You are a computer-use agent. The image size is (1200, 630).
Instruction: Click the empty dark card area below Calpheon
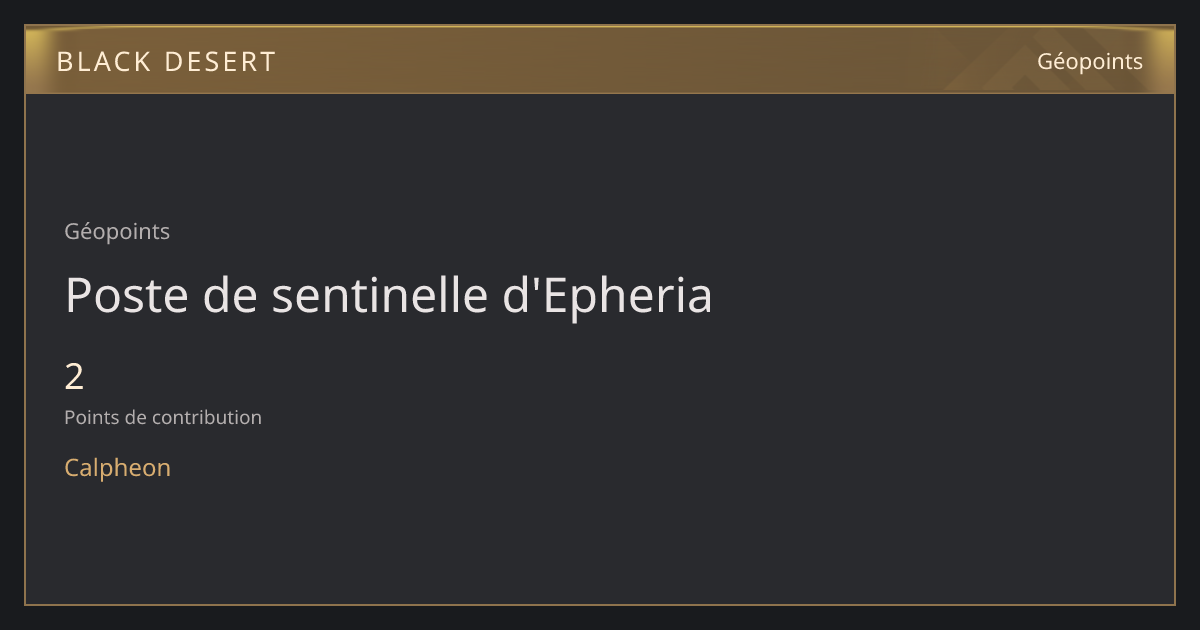point(600,545)
